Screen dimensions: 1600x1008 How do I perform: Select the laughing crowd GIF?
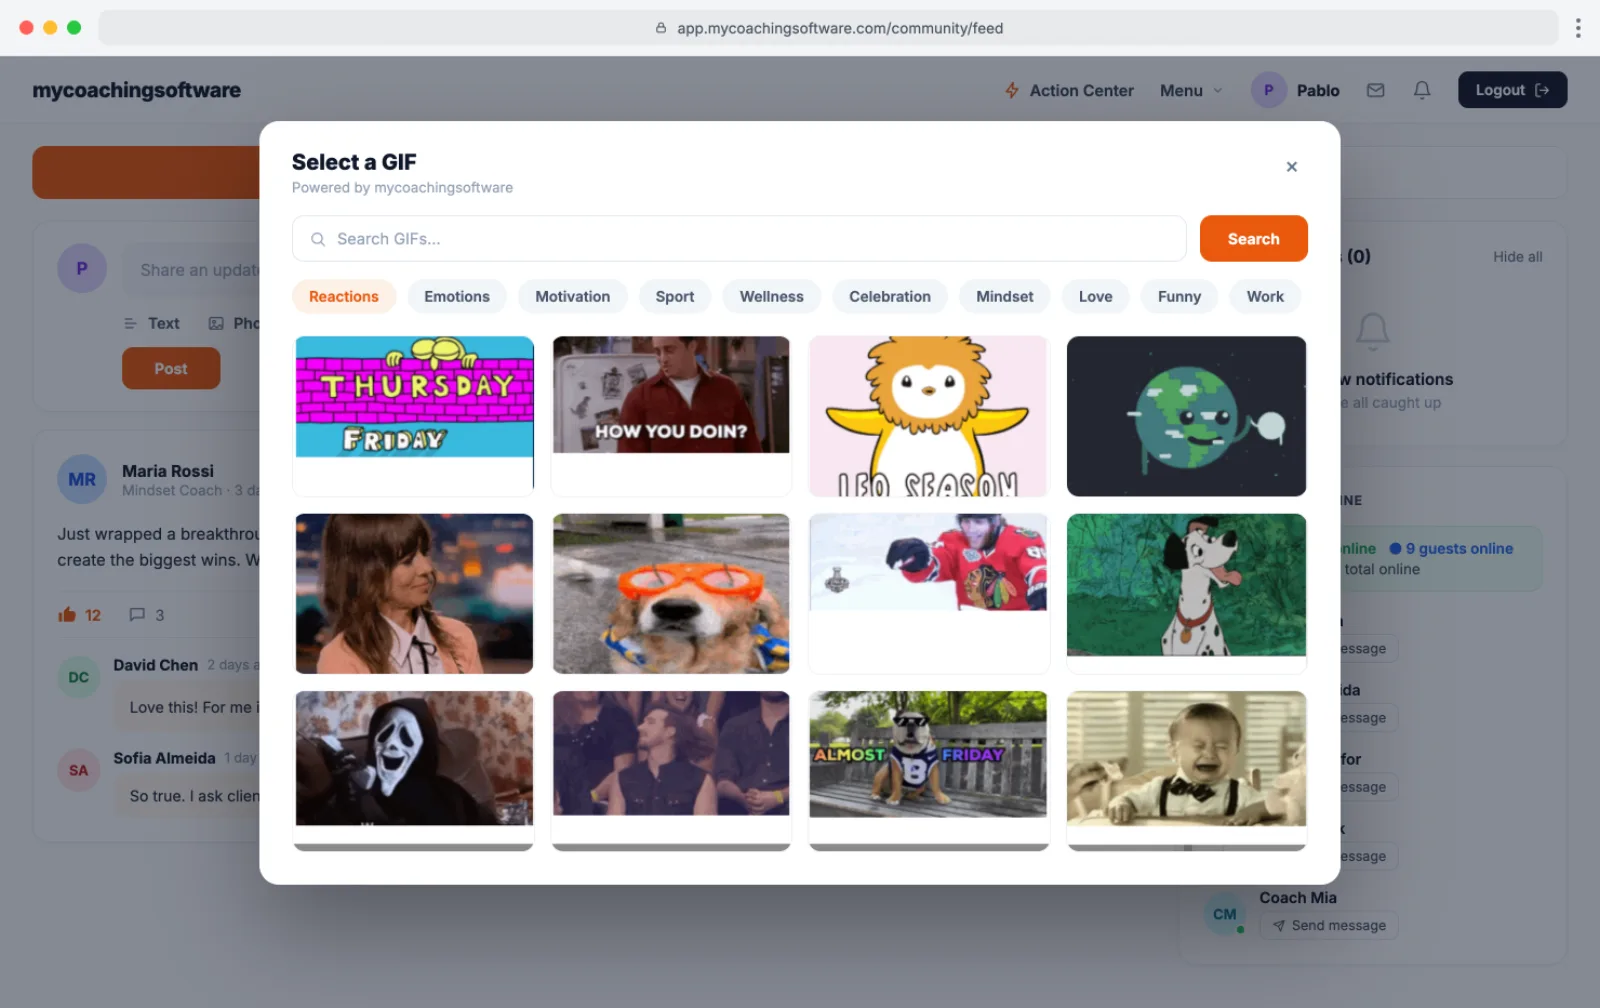coord(671,771)
